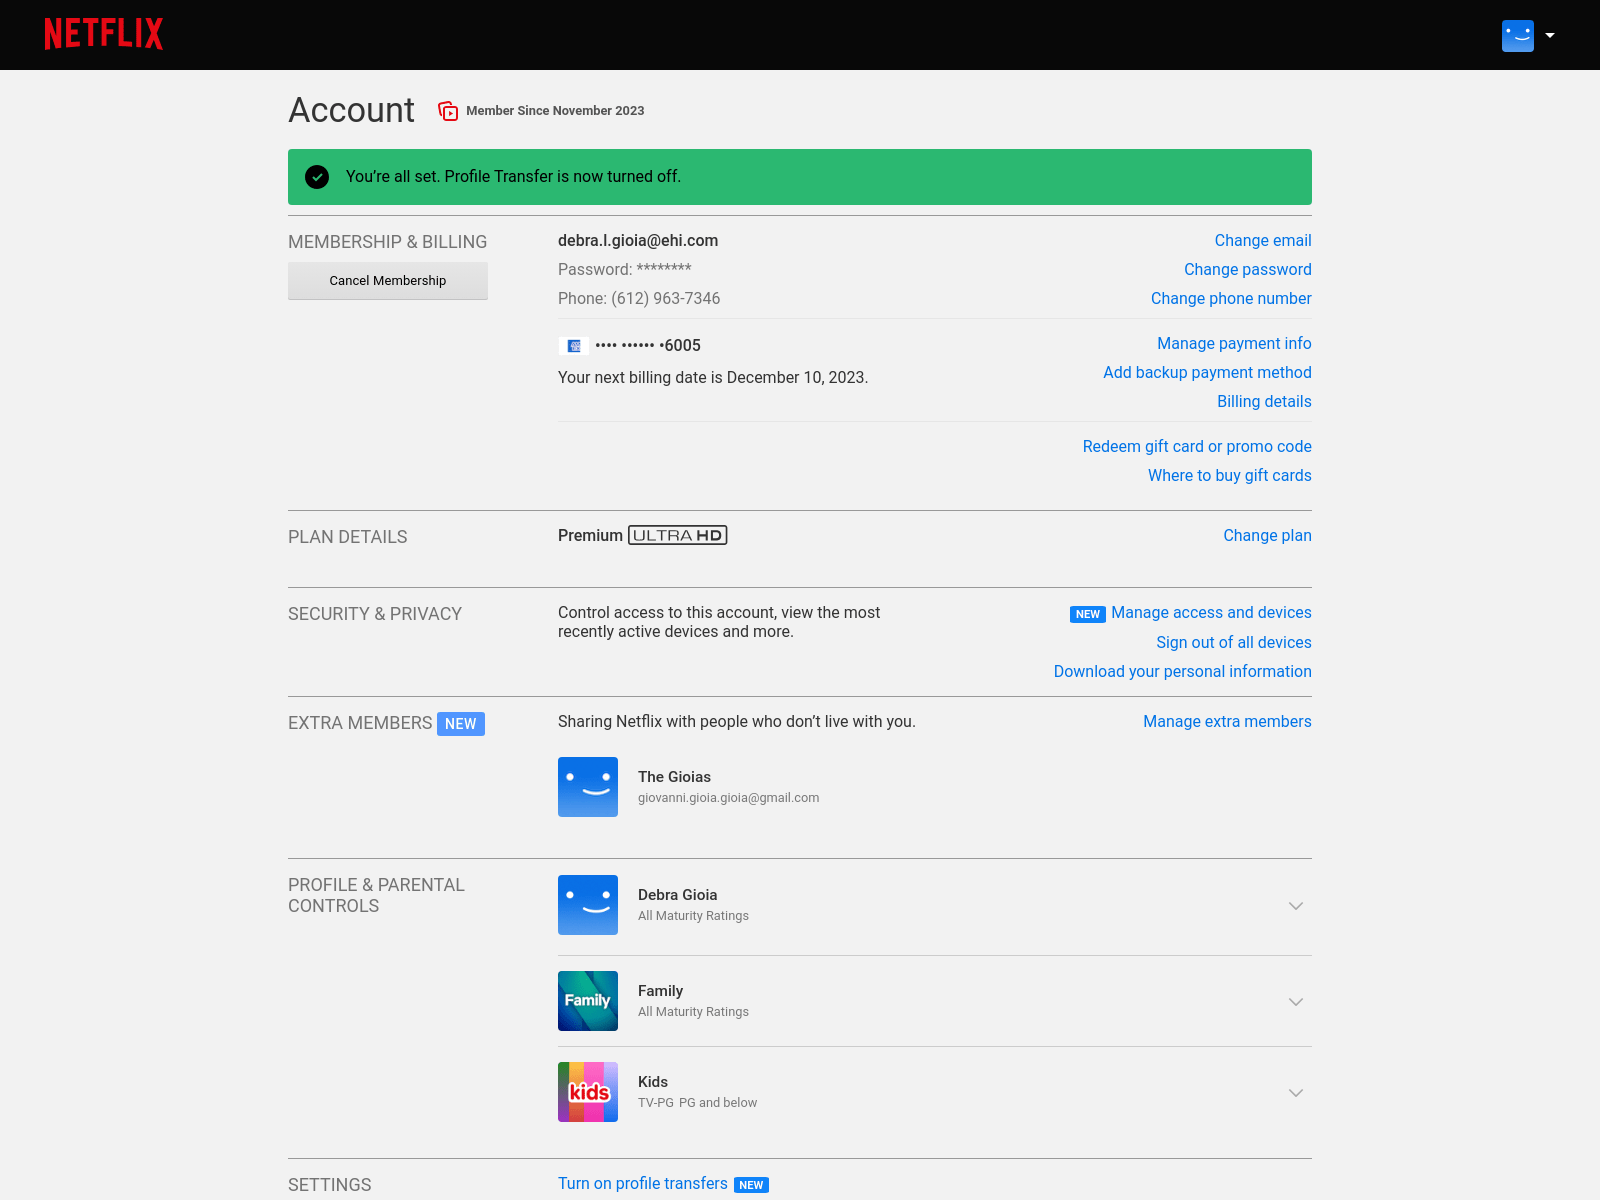Expand the Debra Gioia profile chevron
1600x1200 pixels.
coord(1296,906)
